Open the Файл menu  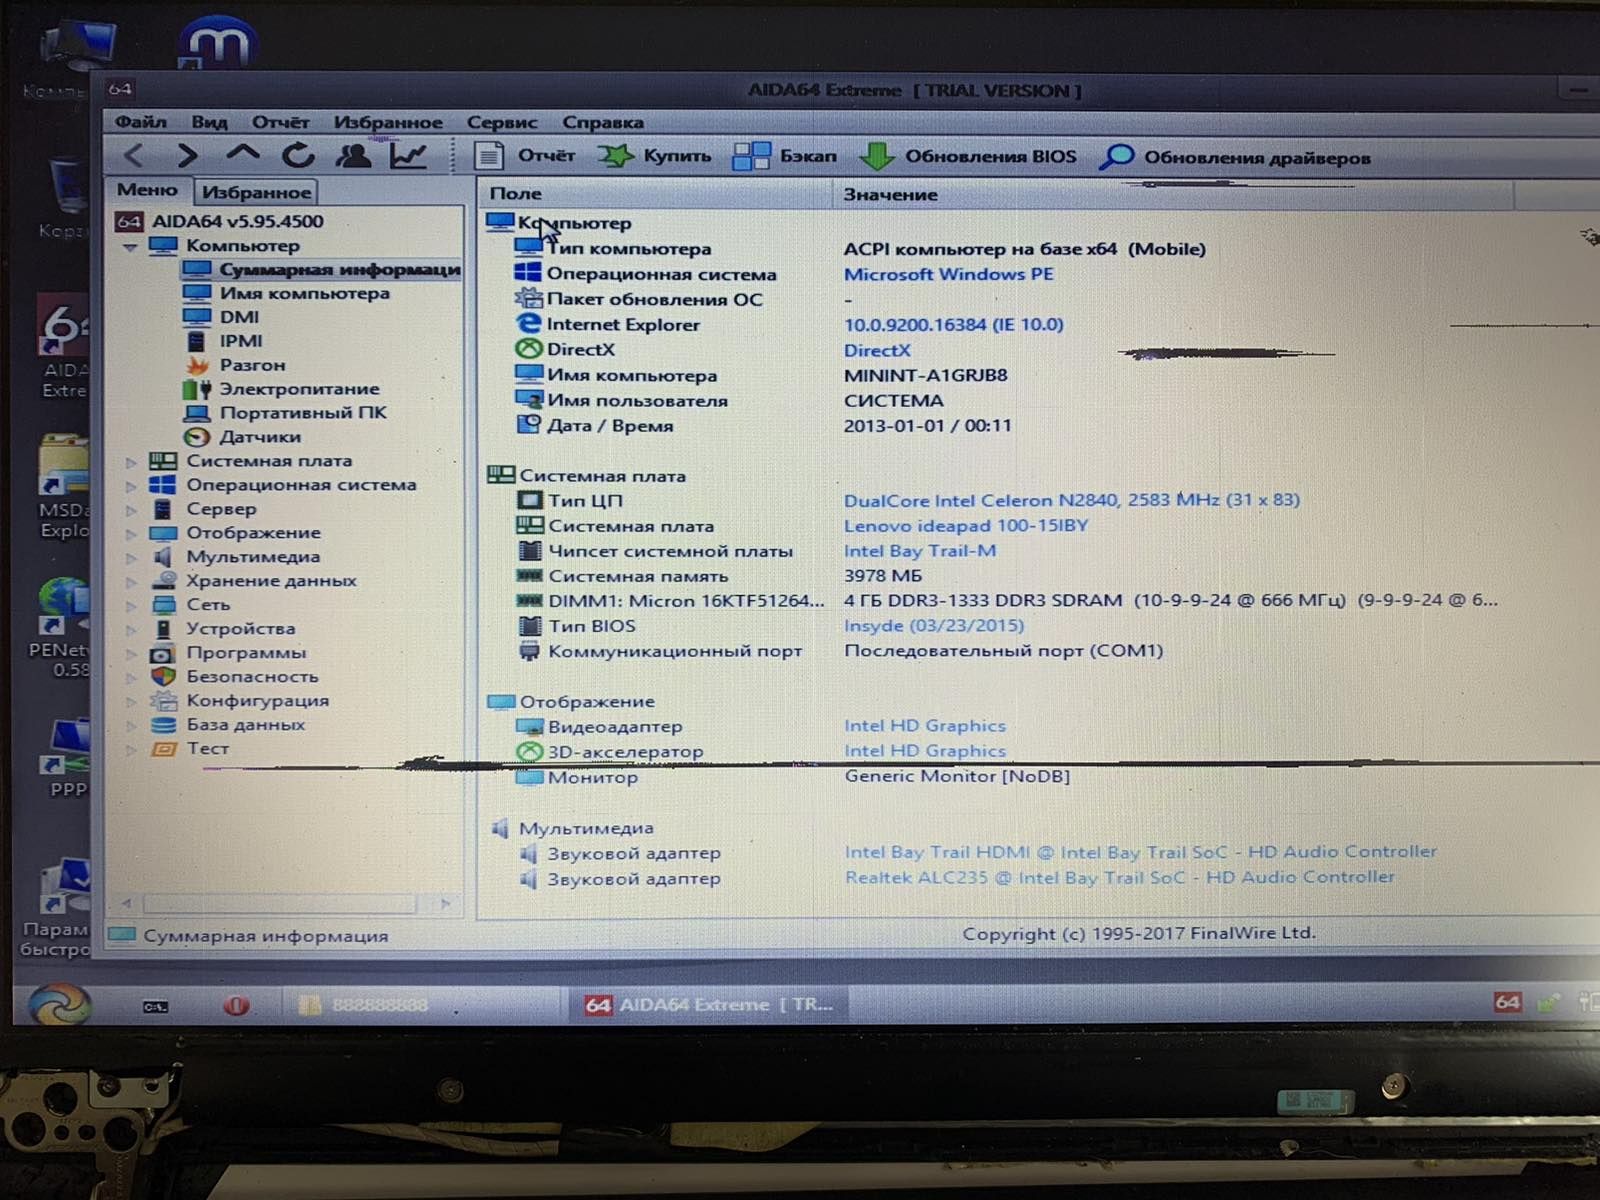(141, 122)
